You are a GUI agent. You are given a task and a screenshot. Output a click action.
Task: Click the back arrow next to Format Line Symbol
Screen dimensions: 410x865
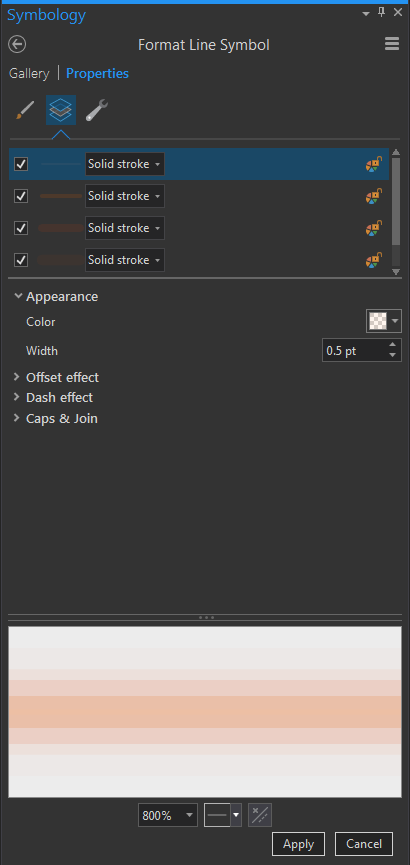point(18,44)
